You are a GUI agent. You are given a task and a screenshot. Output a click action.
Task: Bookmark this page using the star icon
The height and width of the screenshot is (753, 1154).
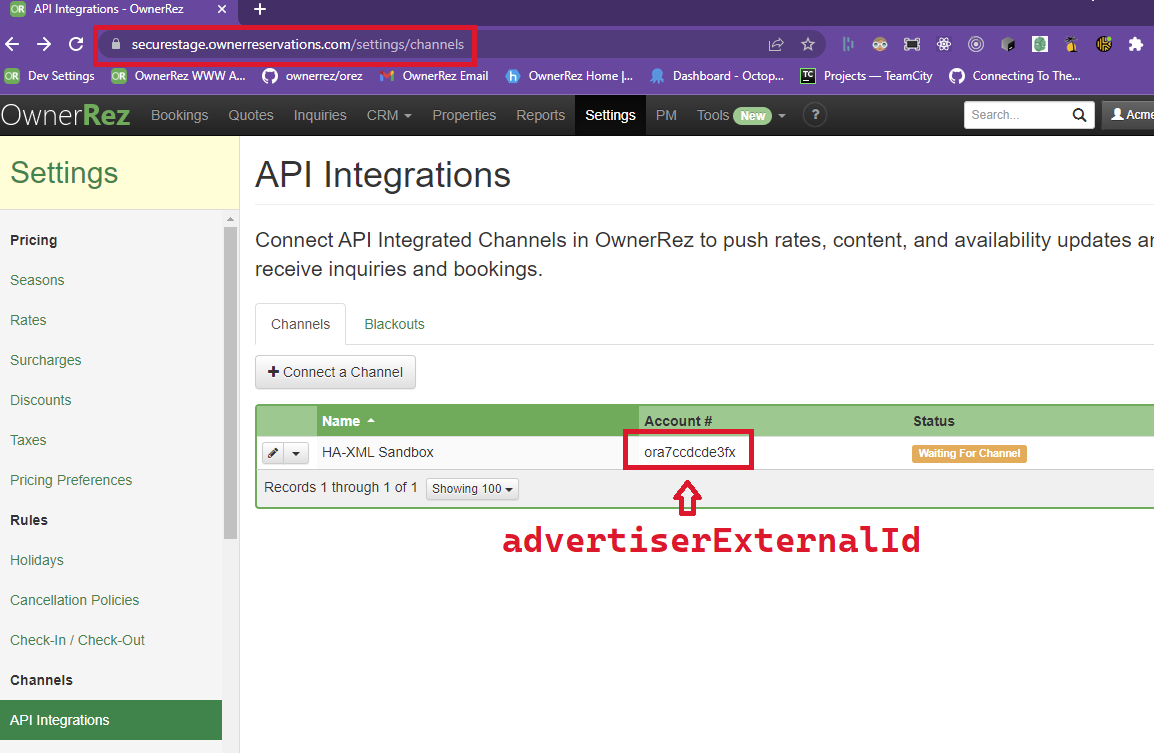pos(808,44)
